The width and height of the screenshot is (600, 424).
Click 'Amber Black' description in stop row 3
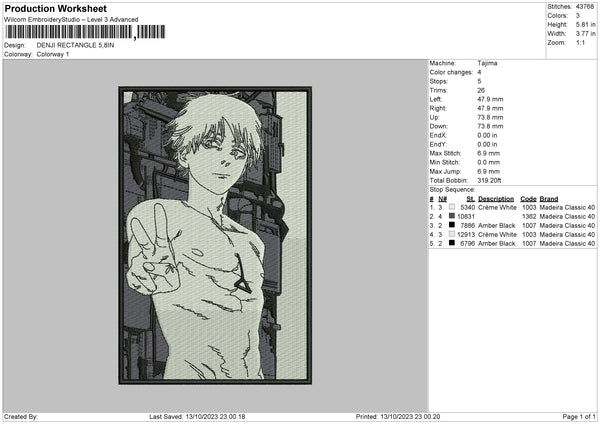[496, 225]
